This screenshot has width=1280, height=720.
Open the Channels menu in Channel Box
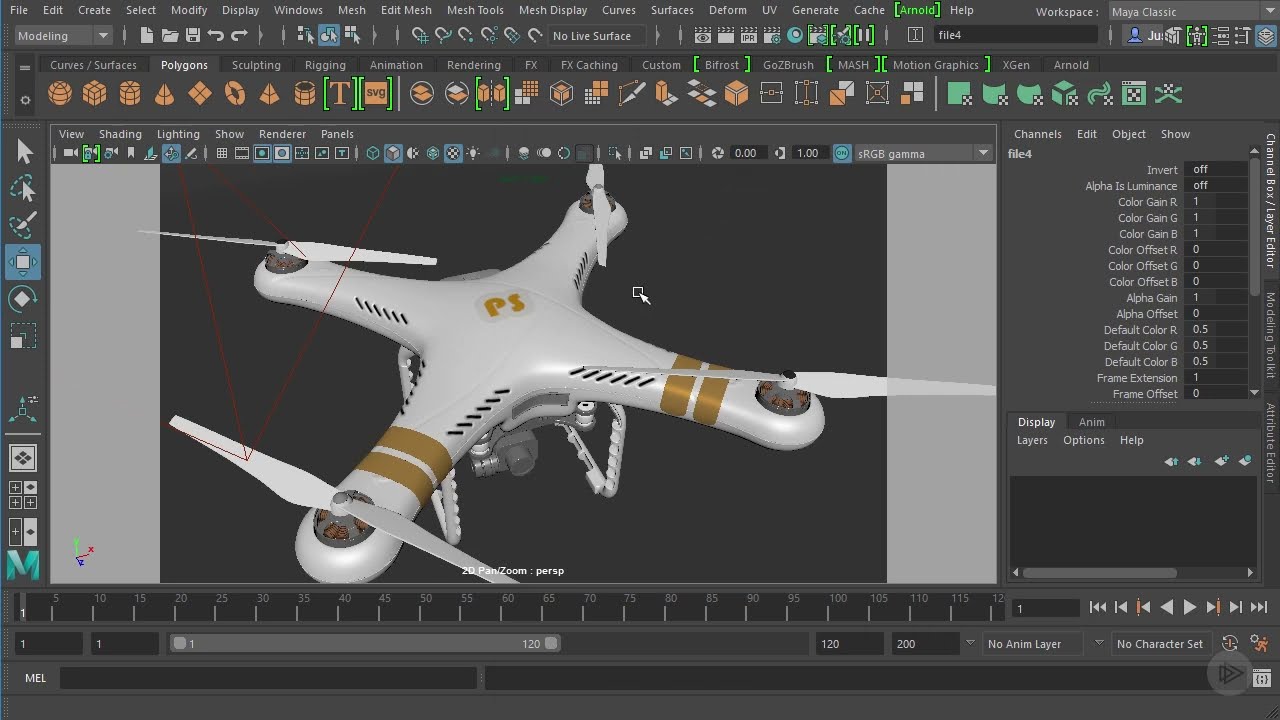tap(1037, 134)
